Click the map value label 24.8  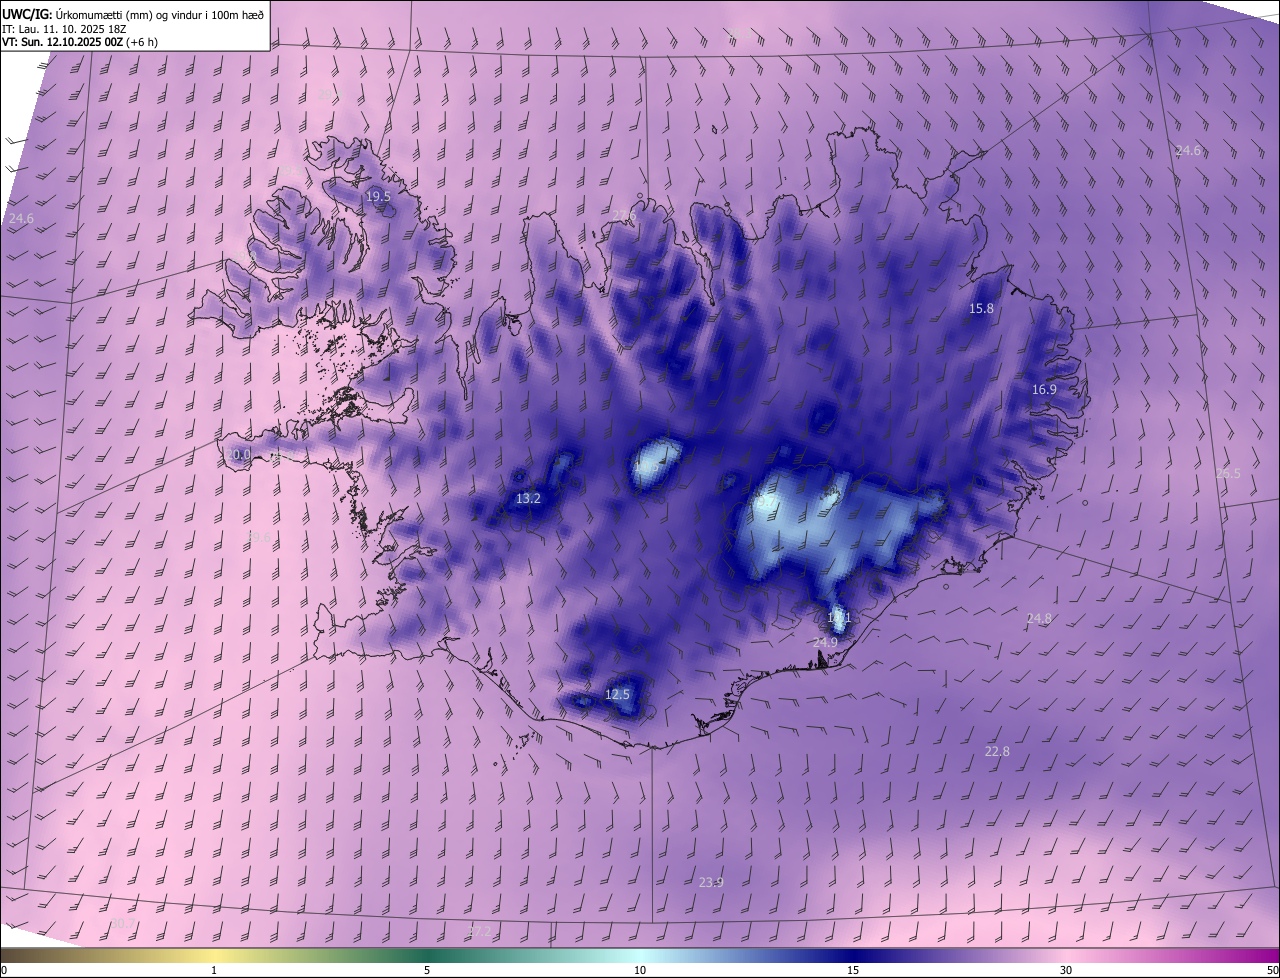pyautogui.click(x=1039, y=618)
